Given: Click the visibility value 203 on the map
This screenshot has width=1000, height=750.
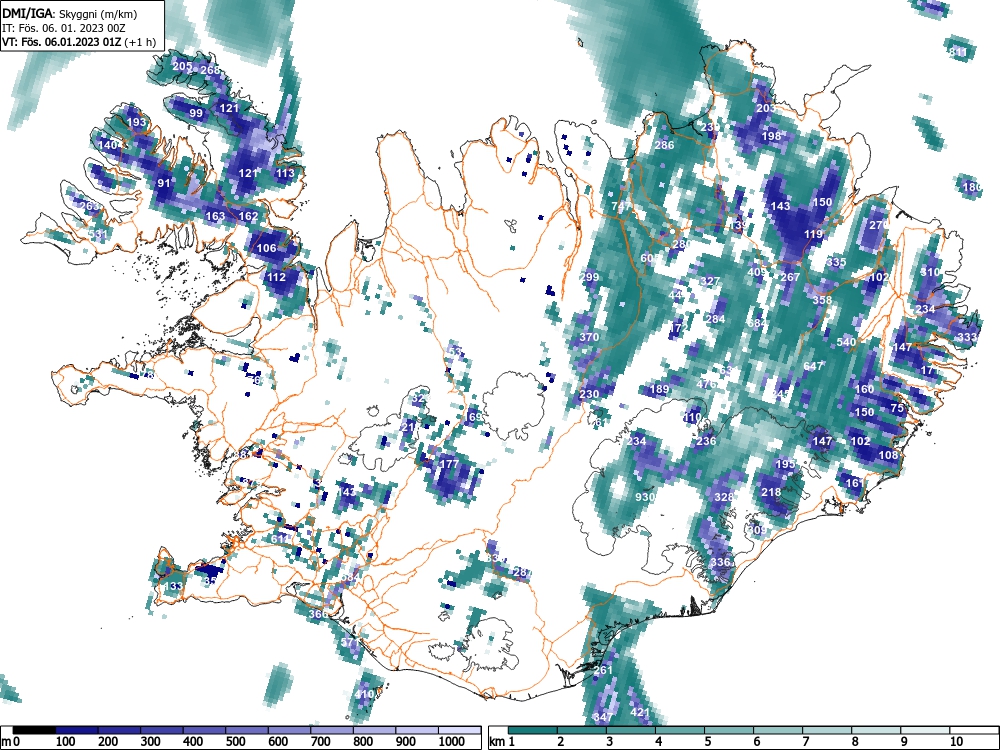Looking at the screenshot, I should point(766,108).
